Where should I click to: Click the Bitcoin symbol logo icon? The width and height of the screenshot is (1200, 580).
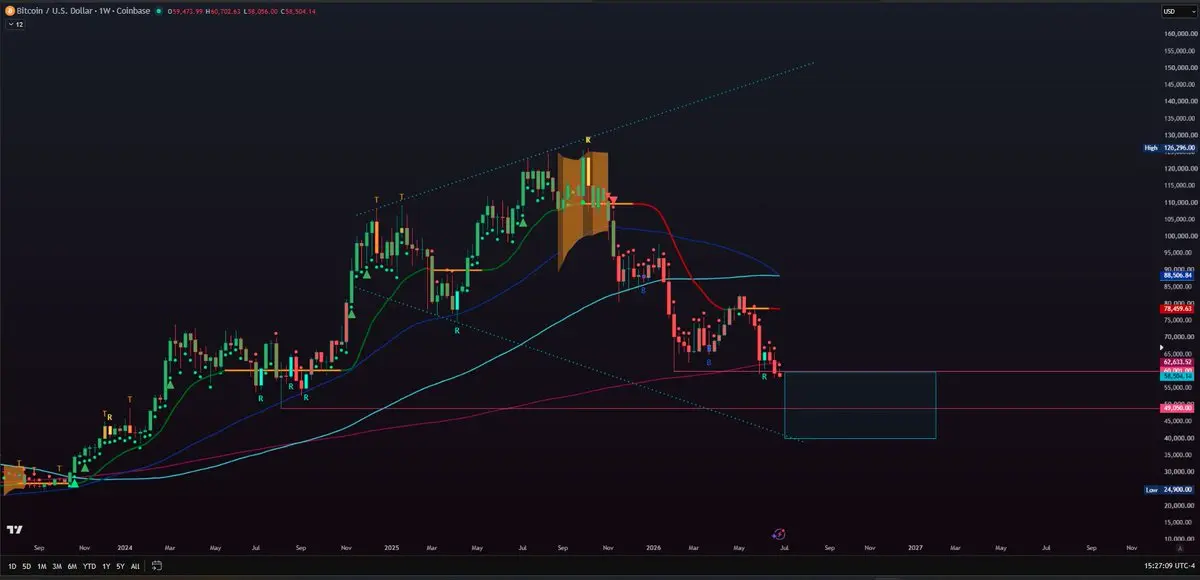8,11
